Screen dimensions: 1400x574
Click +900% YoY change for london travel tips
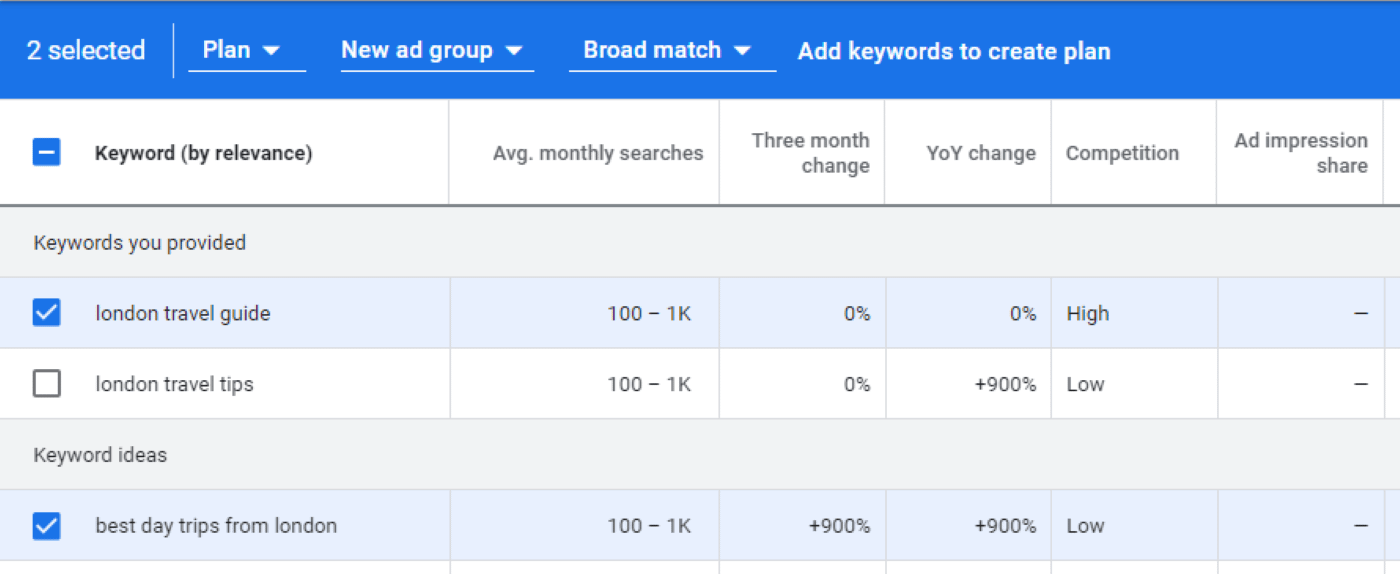click(x=1005, y=384)
